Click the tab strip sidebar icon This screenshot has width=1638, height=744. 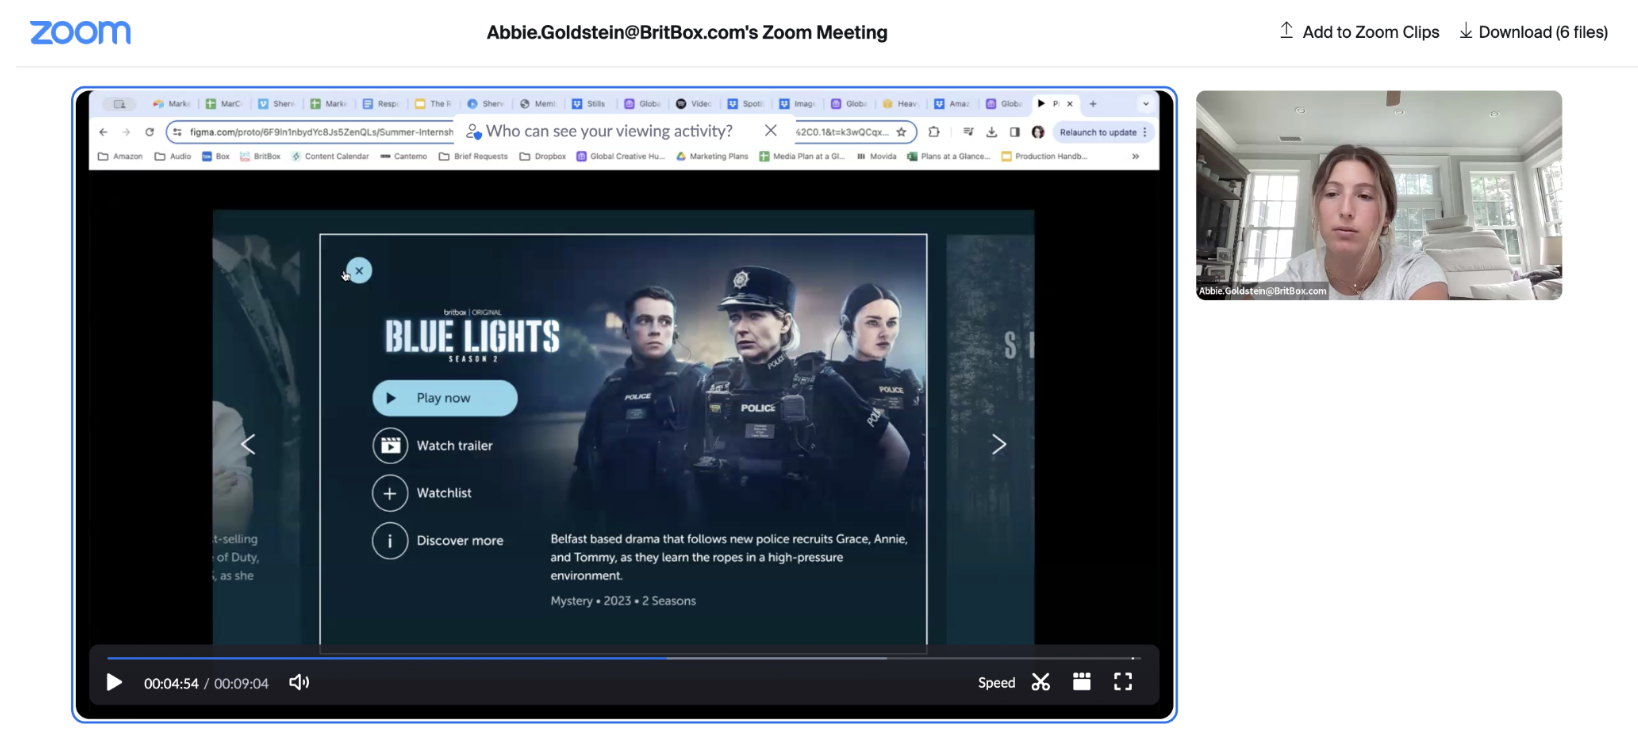point(119,104)
